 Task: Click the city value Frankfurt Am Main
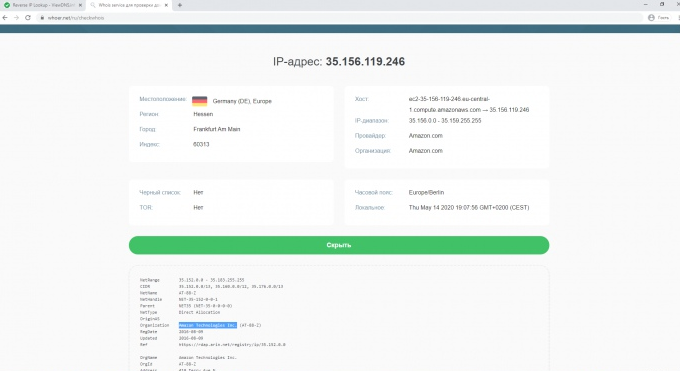(x=216, y=129)
